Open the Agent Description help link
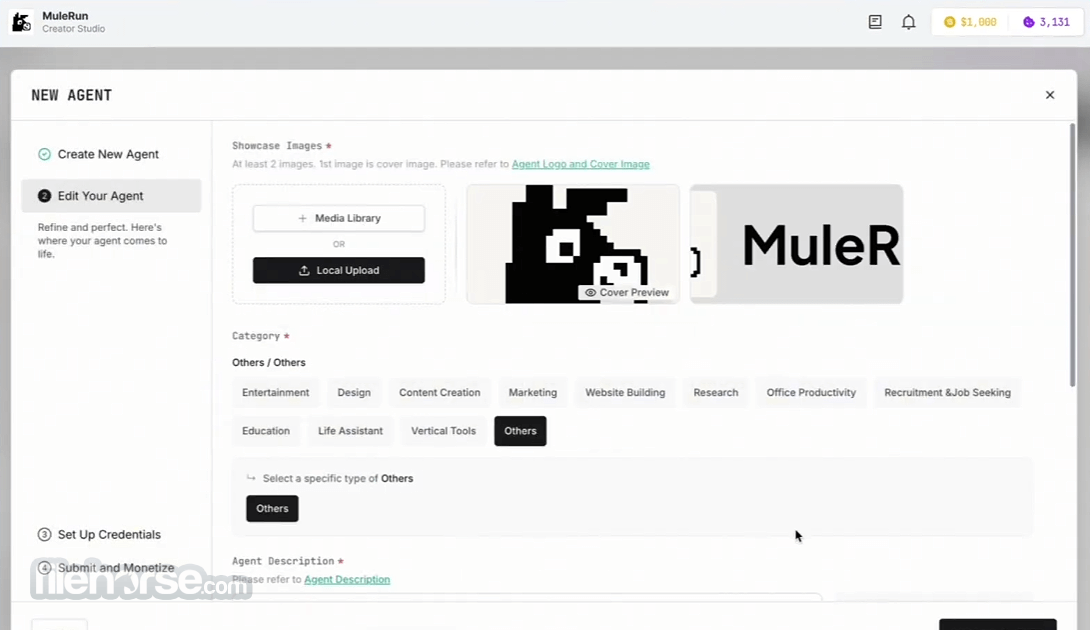1090x630 pixels. point(347,580)
